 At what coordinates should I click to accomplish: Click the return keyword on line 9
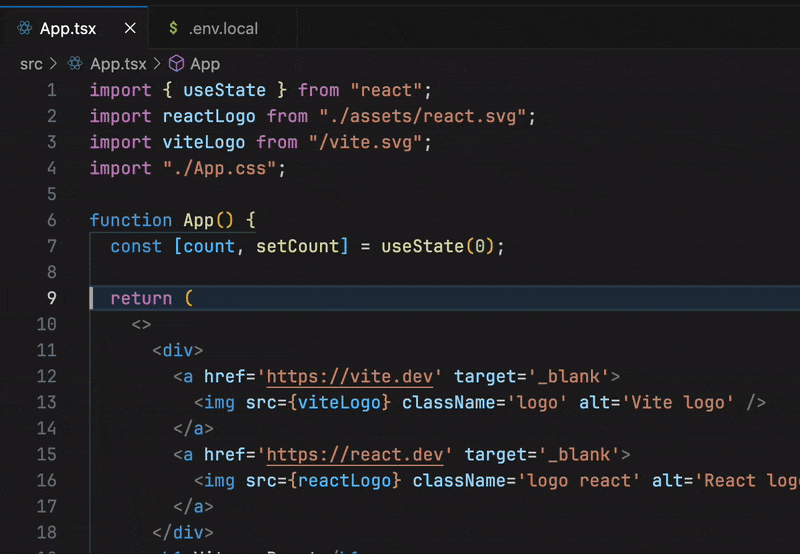click(141, 298)
